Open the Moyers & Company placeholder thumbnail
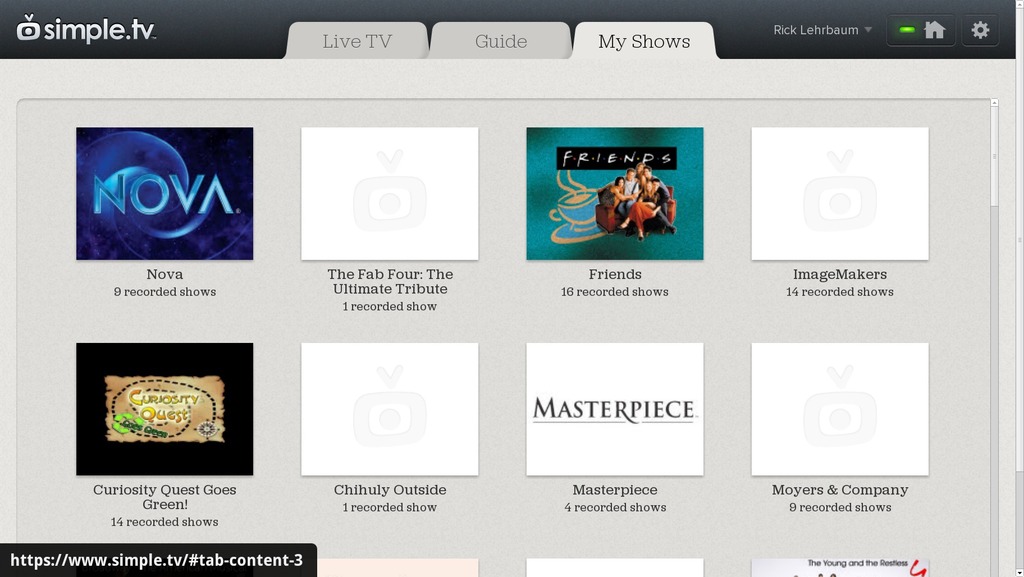 840,409
